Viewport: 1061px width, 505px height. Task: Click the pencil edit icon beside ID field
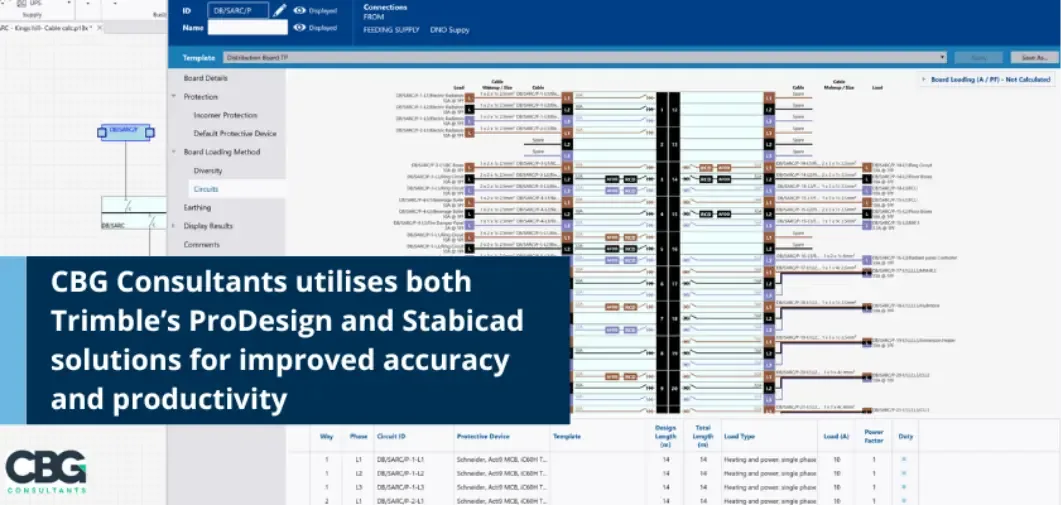279,10
